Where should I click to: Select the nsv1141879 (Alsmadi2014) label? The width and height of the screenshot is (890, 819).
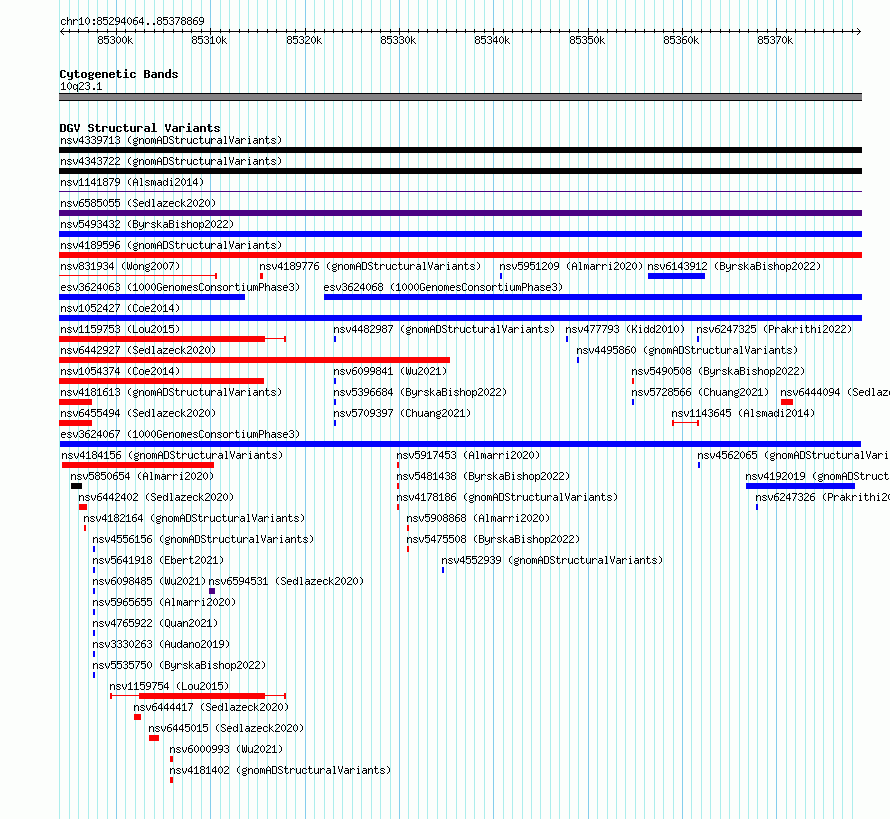(x=132, y=182)
